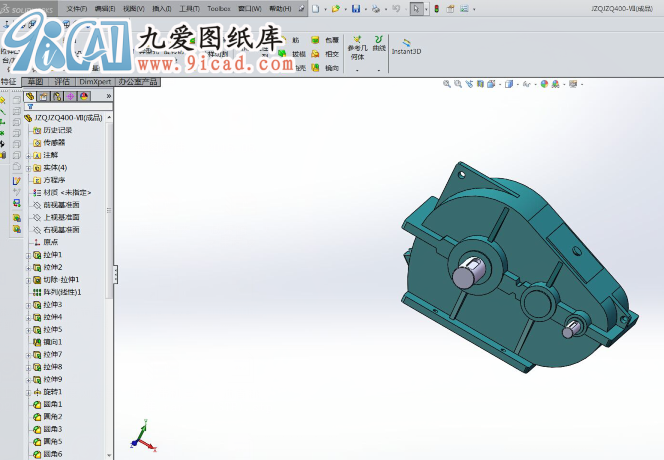Click the FeatureManager design tree tab icon
Image resolution: width=664 pixels, height=460 pixels.
tap(30, 96)
